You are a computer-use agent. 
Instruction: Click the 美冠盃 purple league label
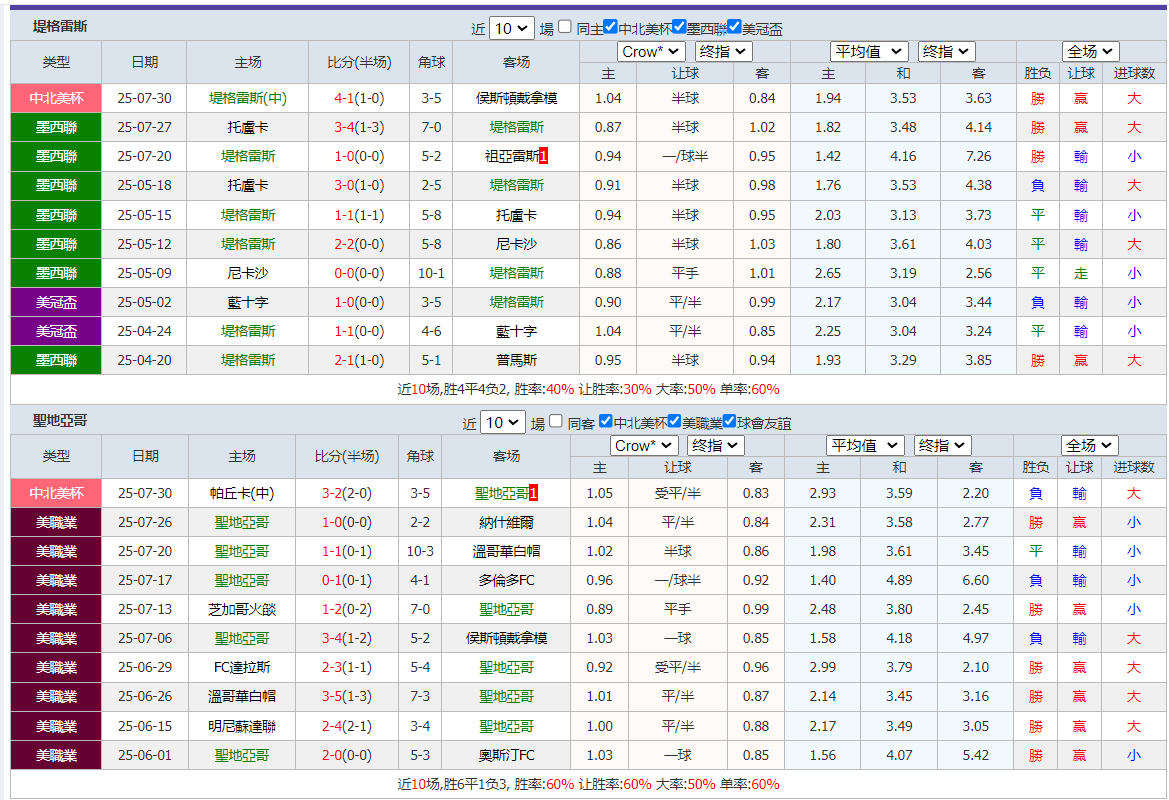55,300
